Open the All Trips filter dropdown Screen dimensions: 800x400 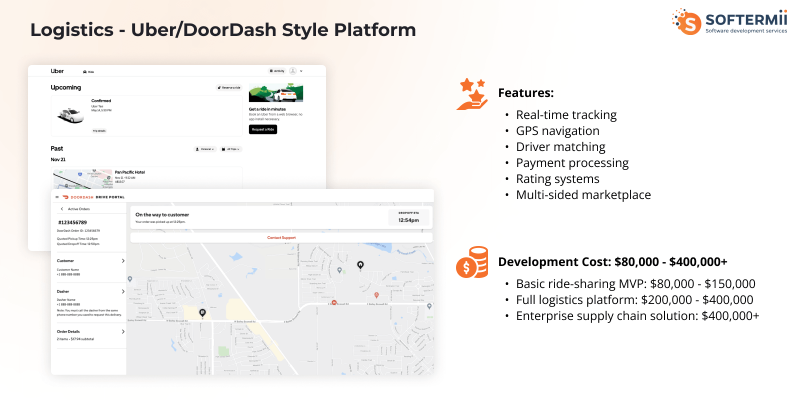232,149
